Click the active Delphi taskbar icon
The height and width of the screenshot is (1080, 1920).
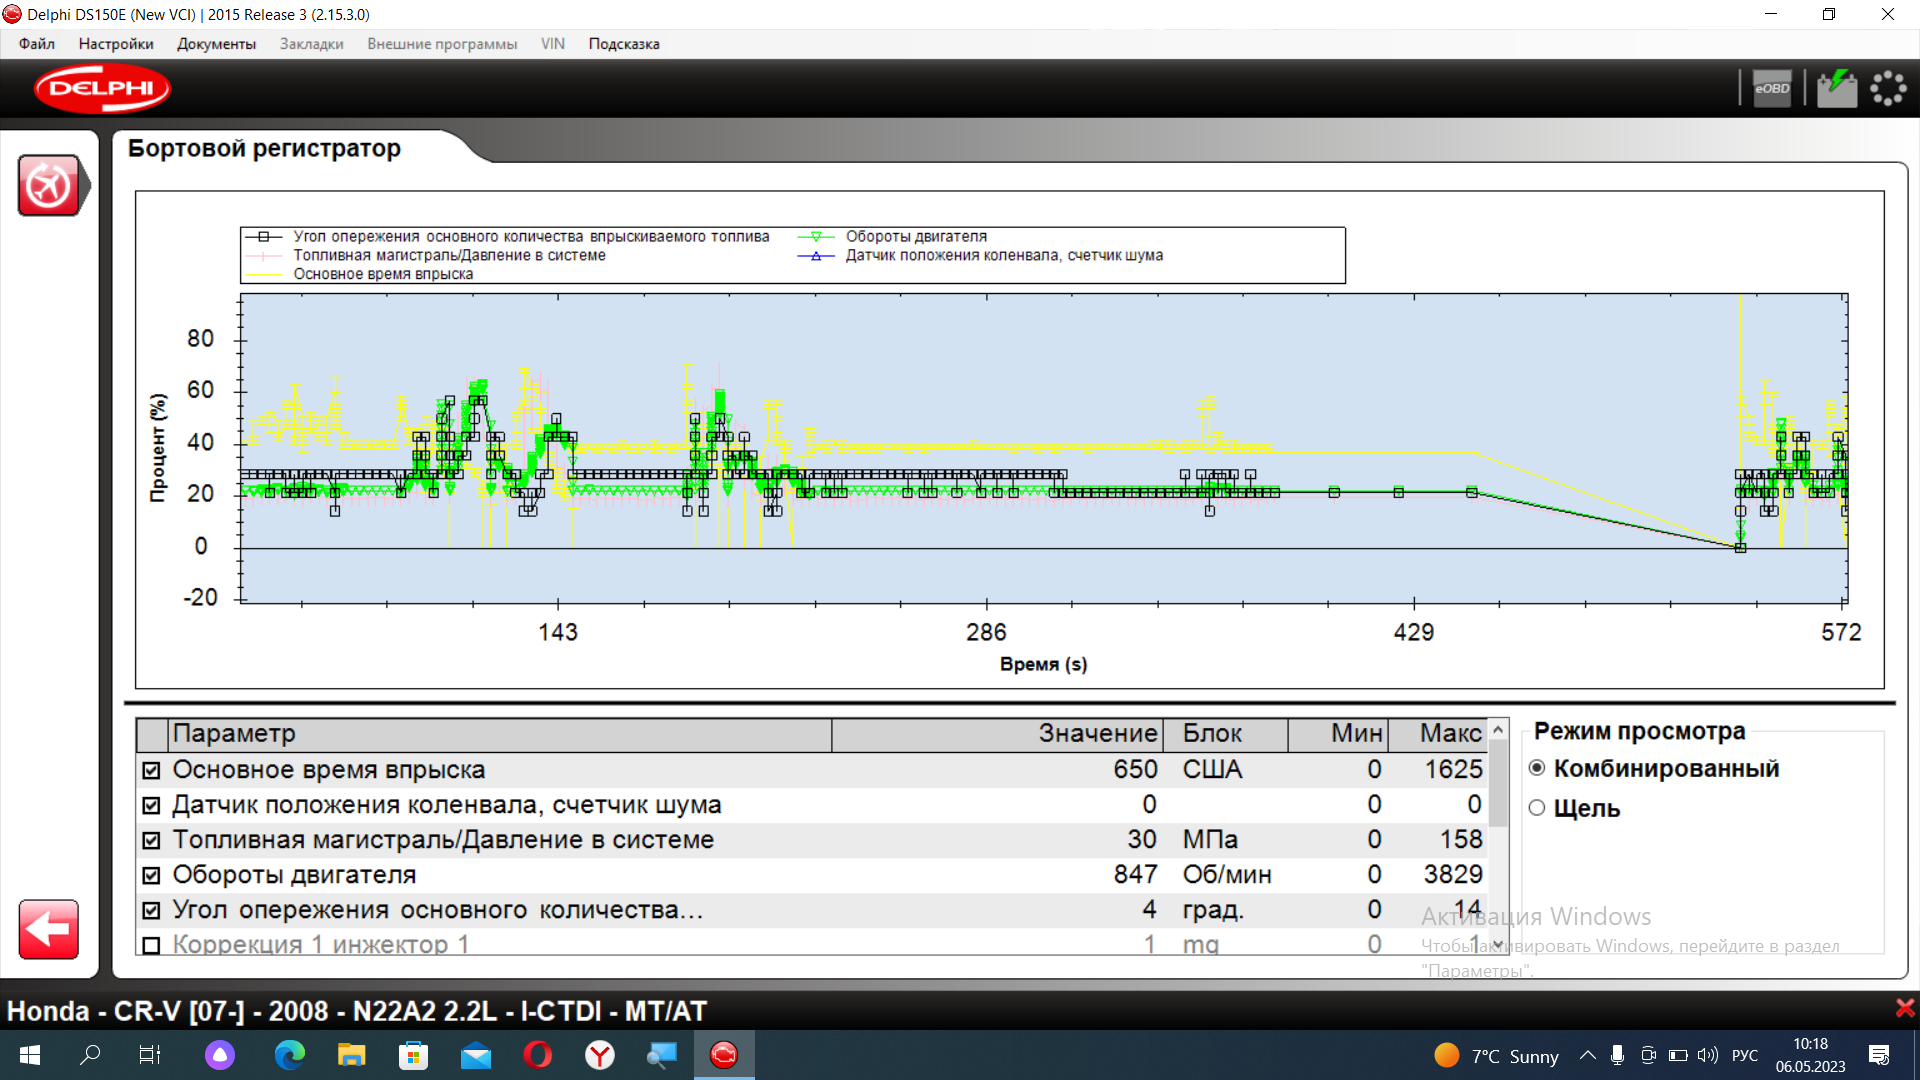click(724, 1055)
